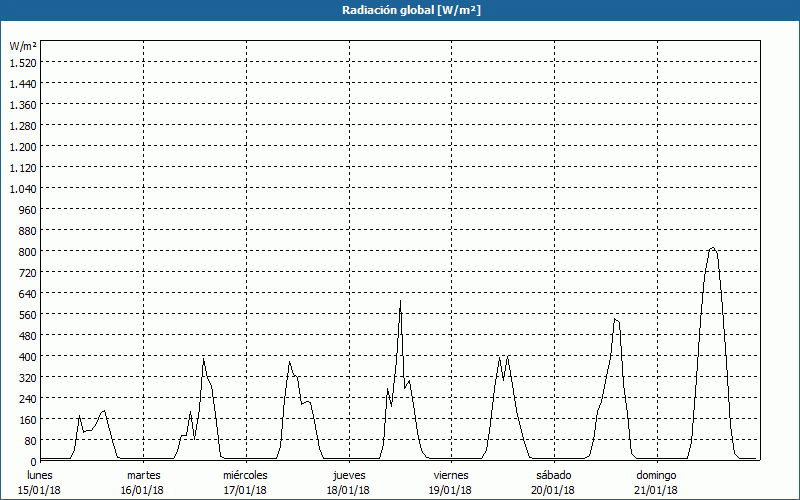
Task: Click Saturday's peak near 540
Action: [616, 320]
